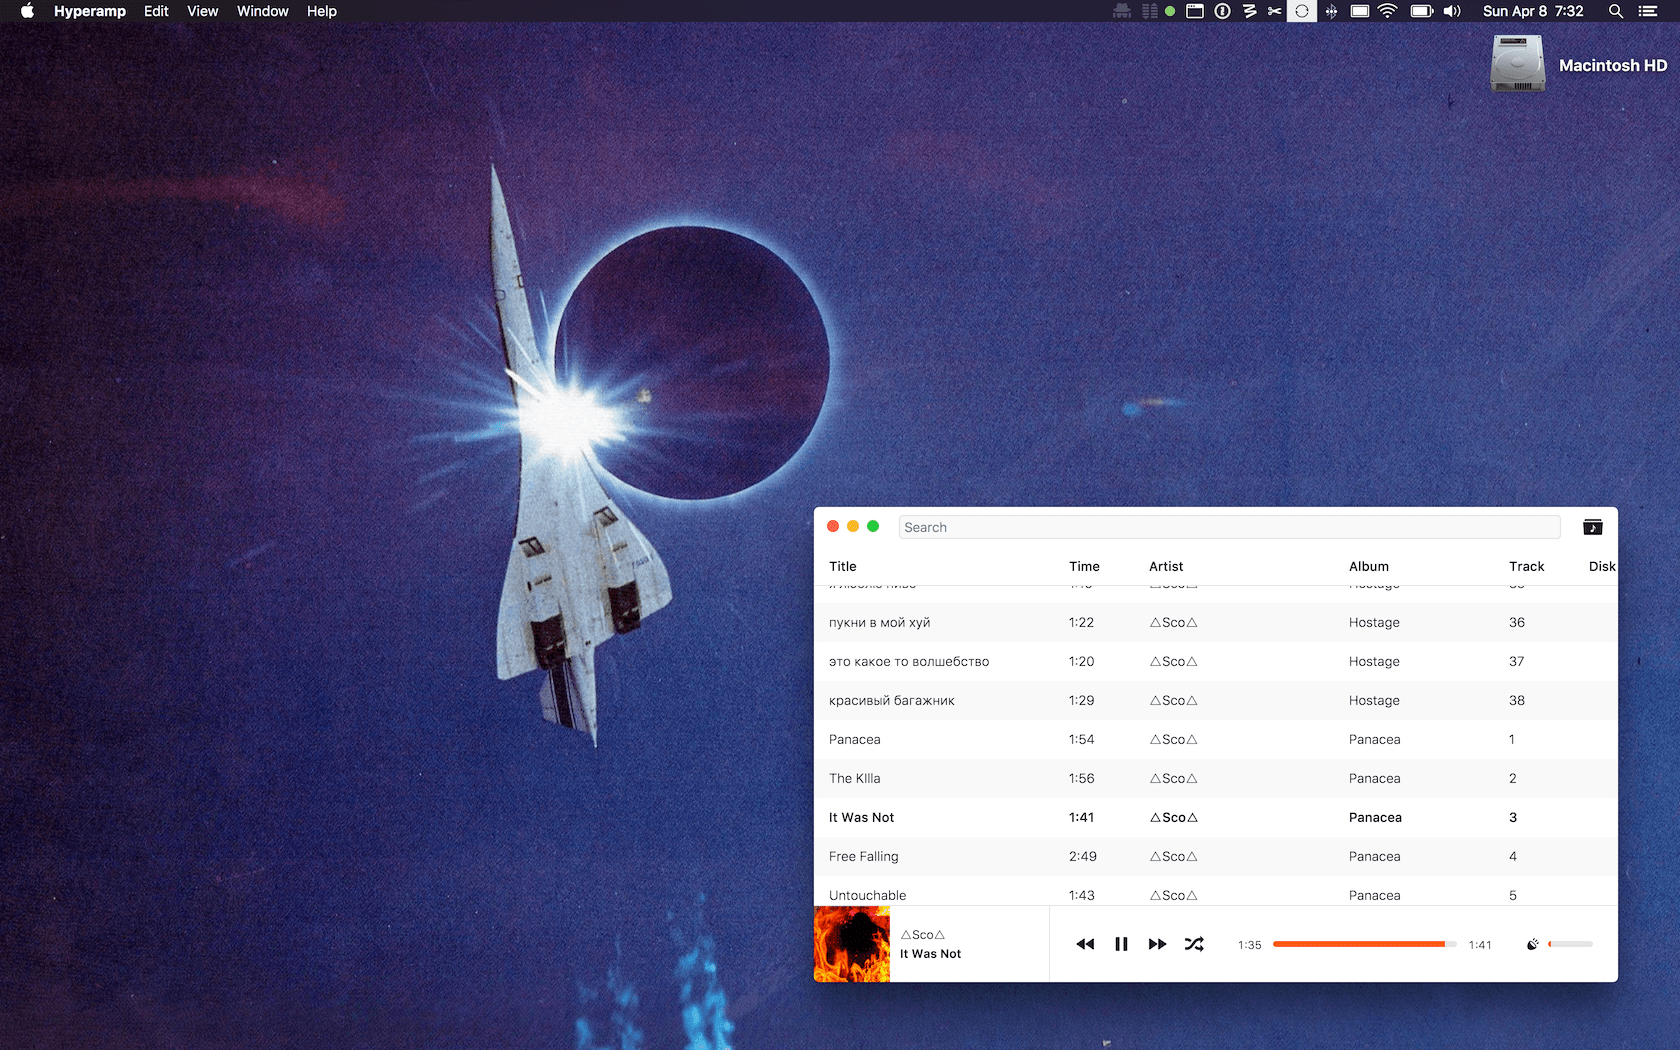
Task: Open the Hyperamp menu
Action: 90,11
